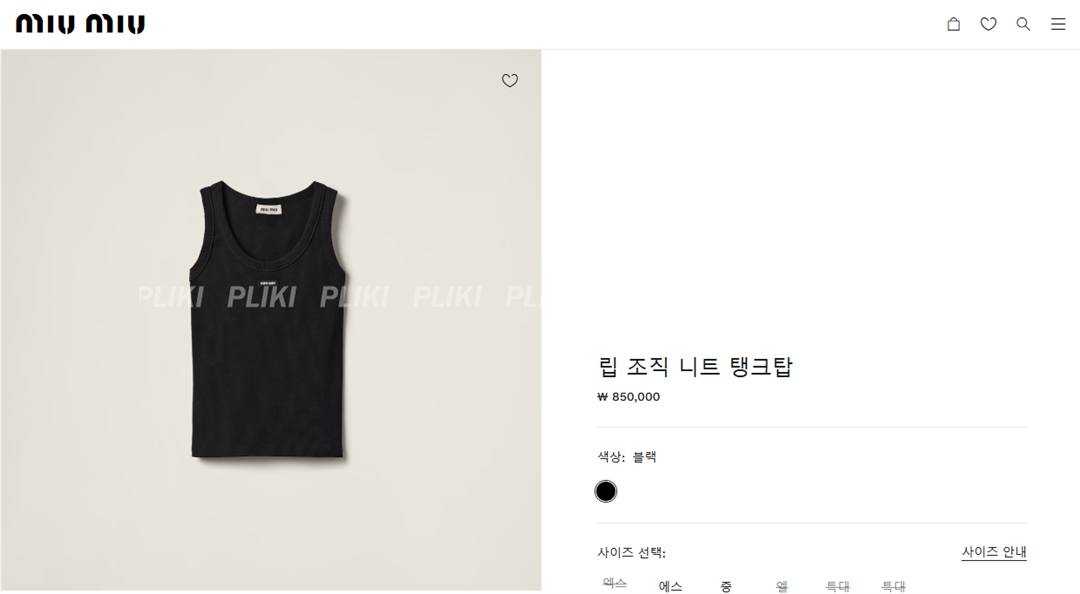The width and height of the screenshot is (1080, 594).
Task: Click the Miu Miu logo
Action: [x=81, y=24]
